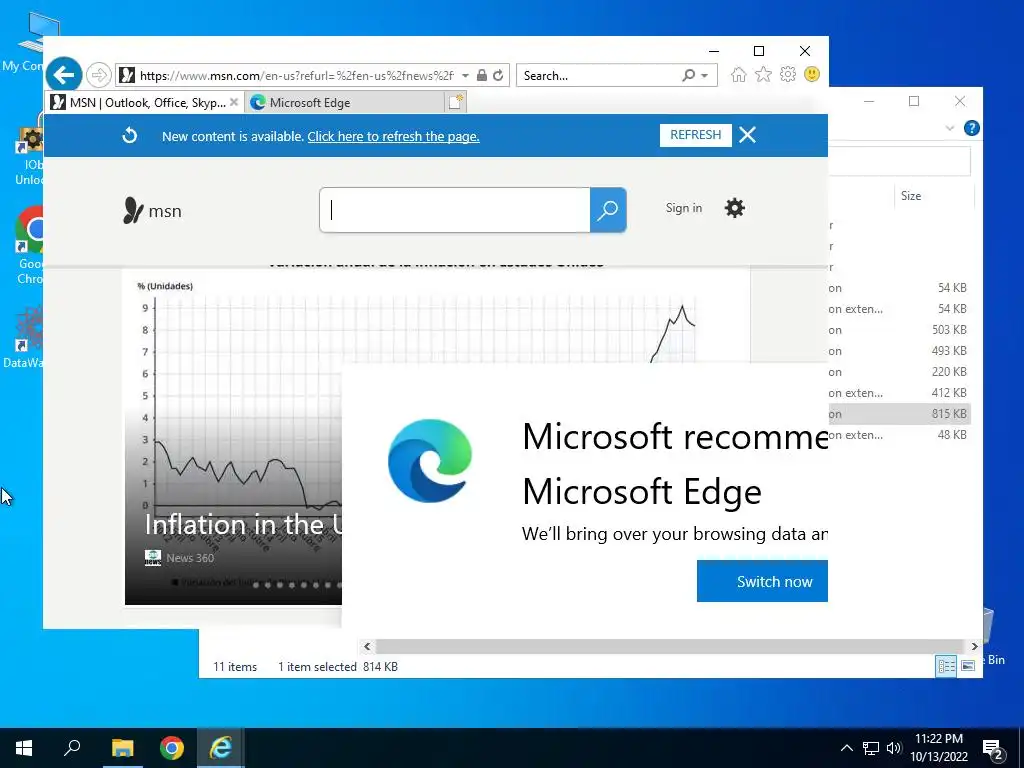
Task: Click the Sign in link on MSN
Action: (x=684, y=208)
